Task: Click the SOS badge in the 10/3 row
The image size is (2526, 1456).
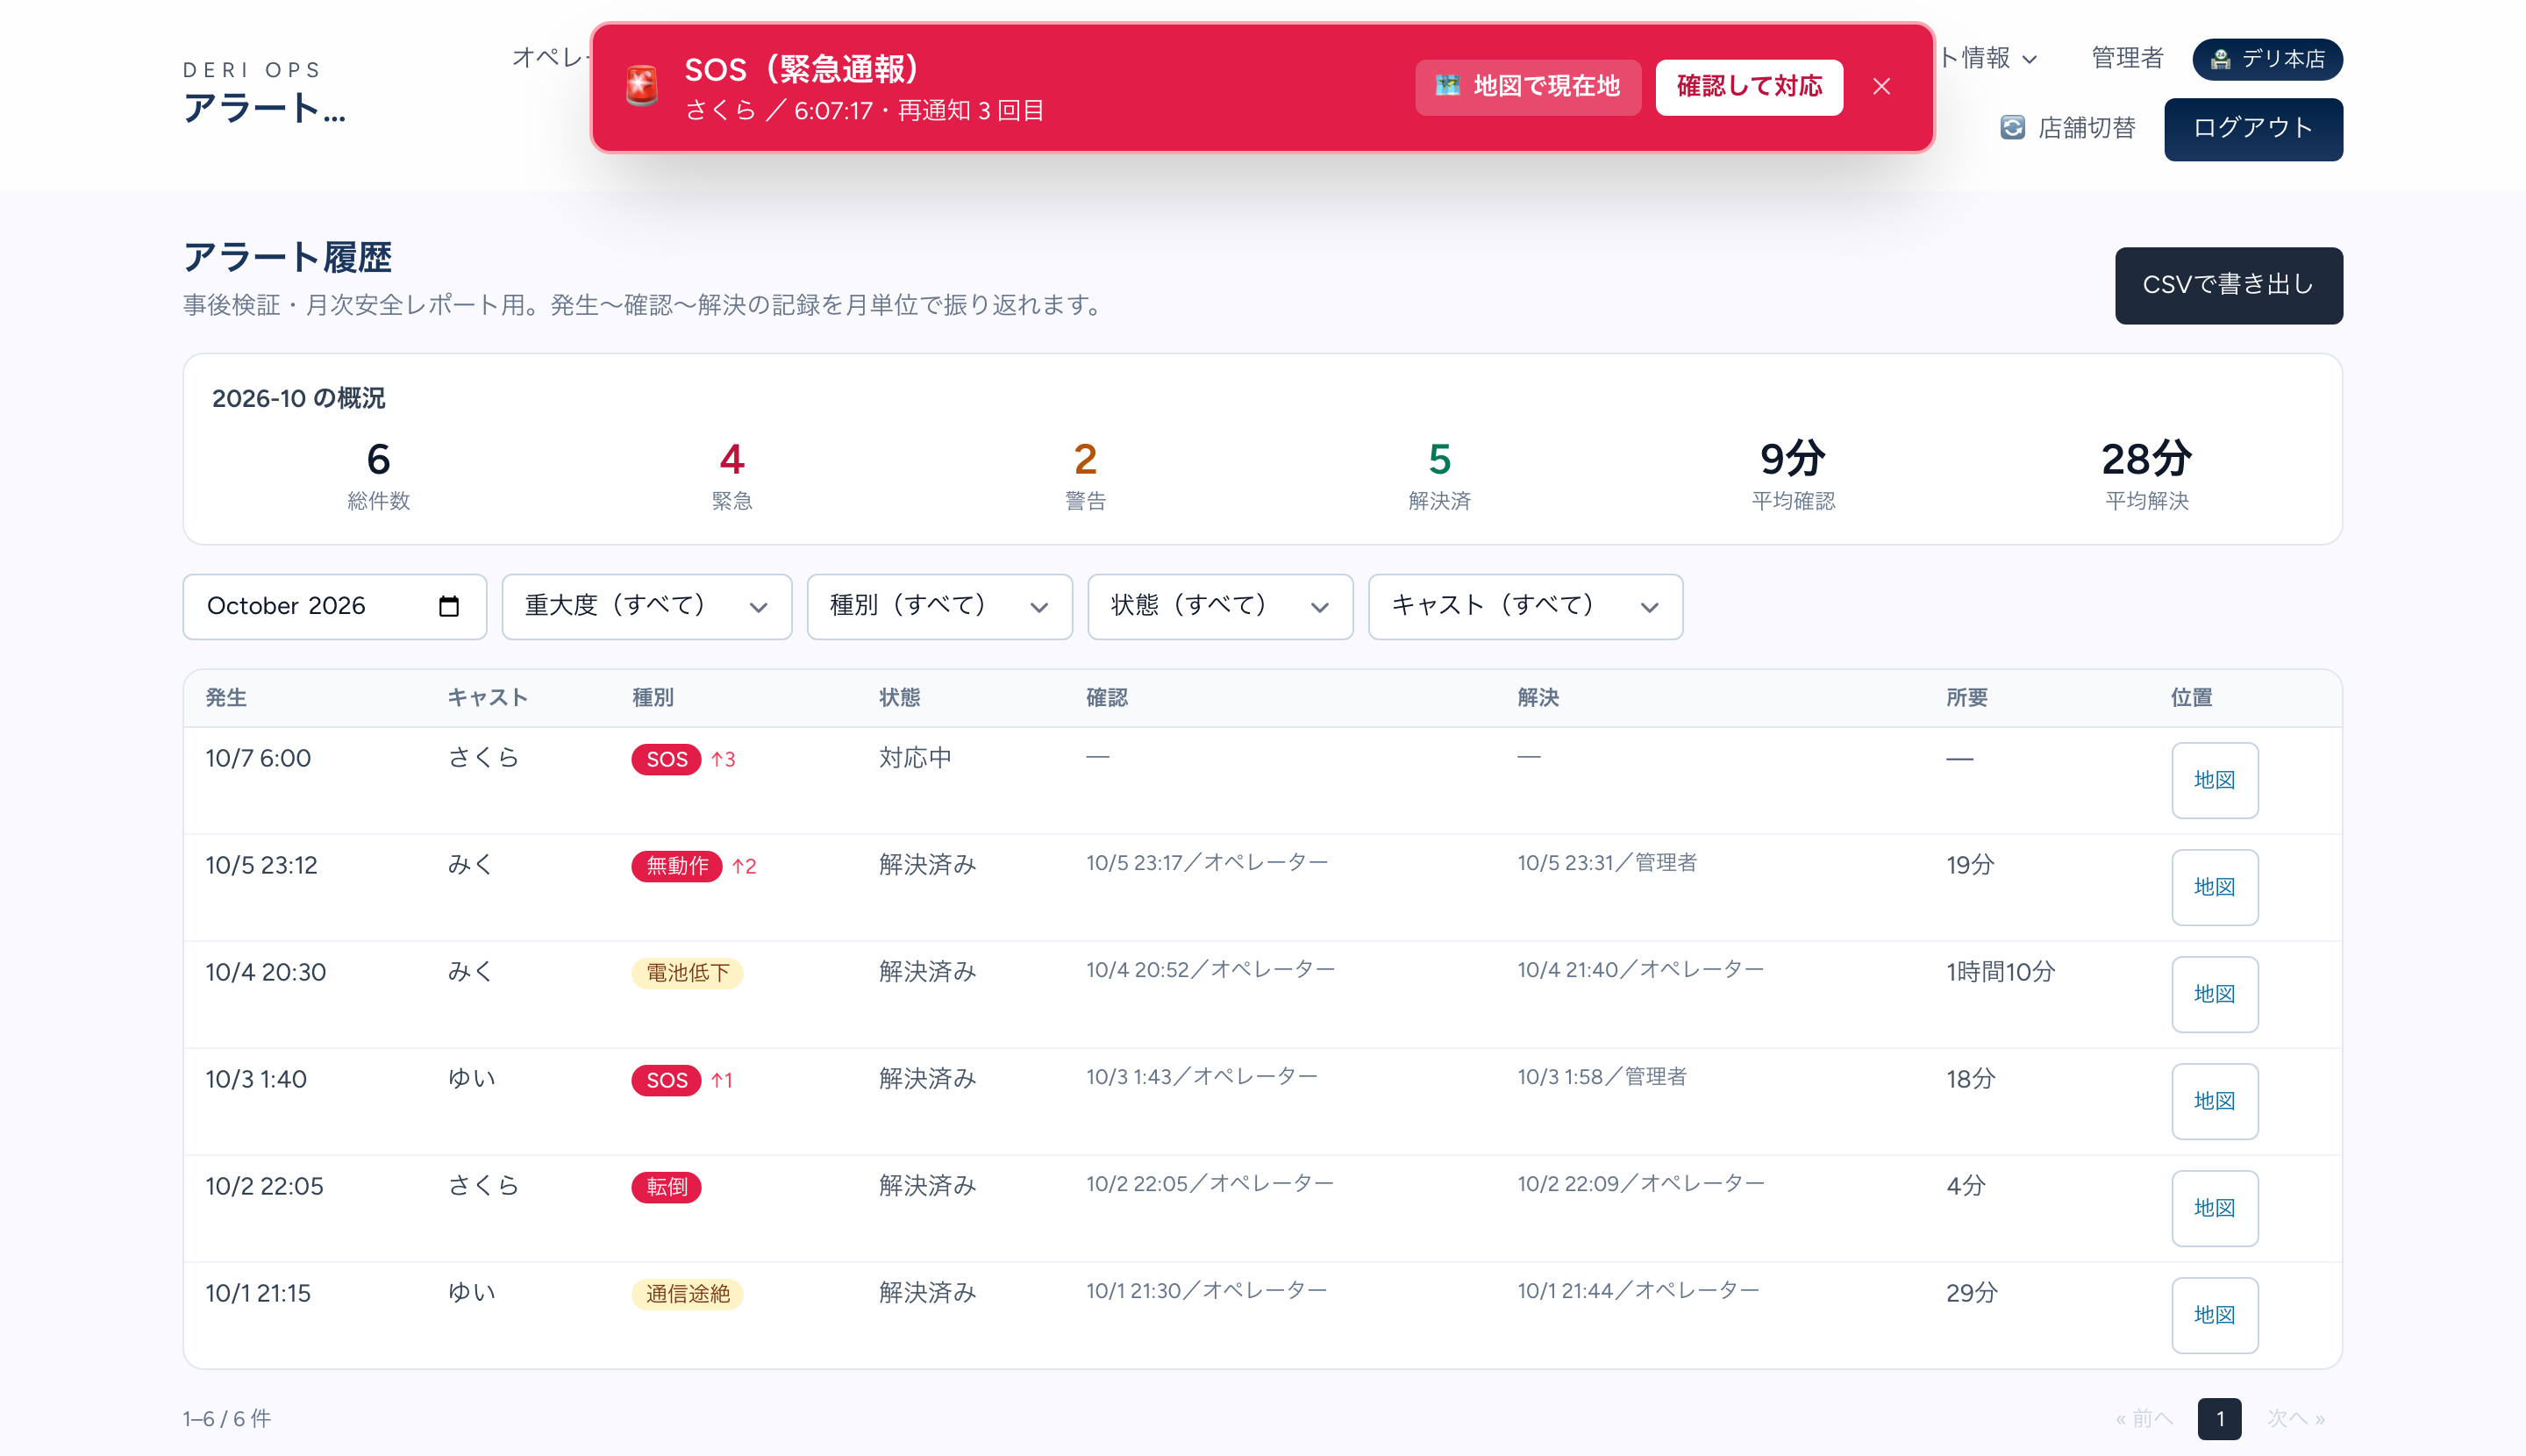Action: pos(666,1080)
